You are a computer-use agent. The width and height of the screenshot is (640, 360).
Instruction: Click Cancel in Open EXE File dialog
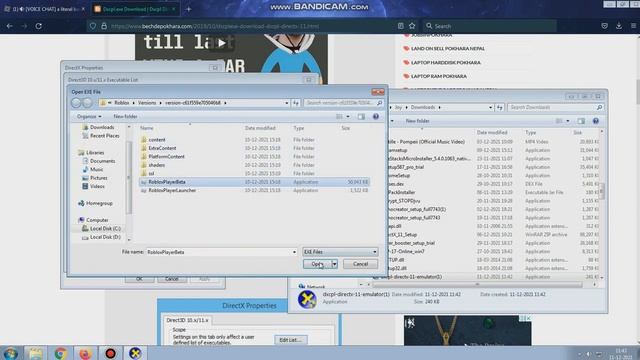pos(360,264)
